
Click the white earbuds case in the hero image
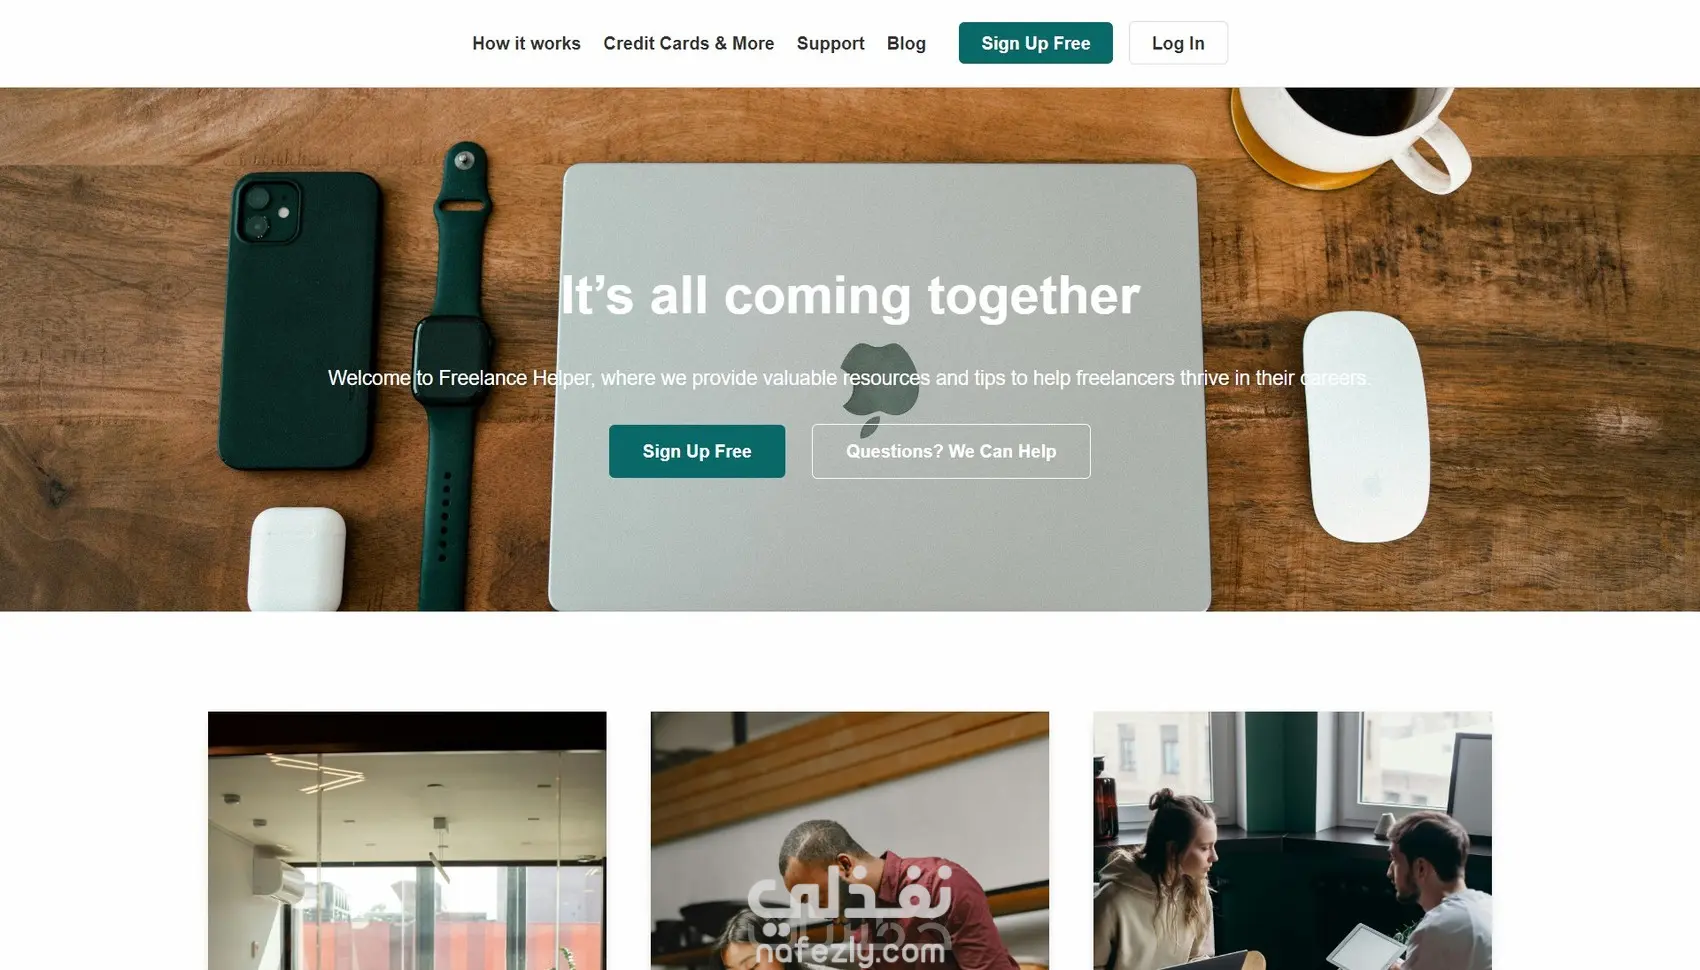tap(297, 560)
